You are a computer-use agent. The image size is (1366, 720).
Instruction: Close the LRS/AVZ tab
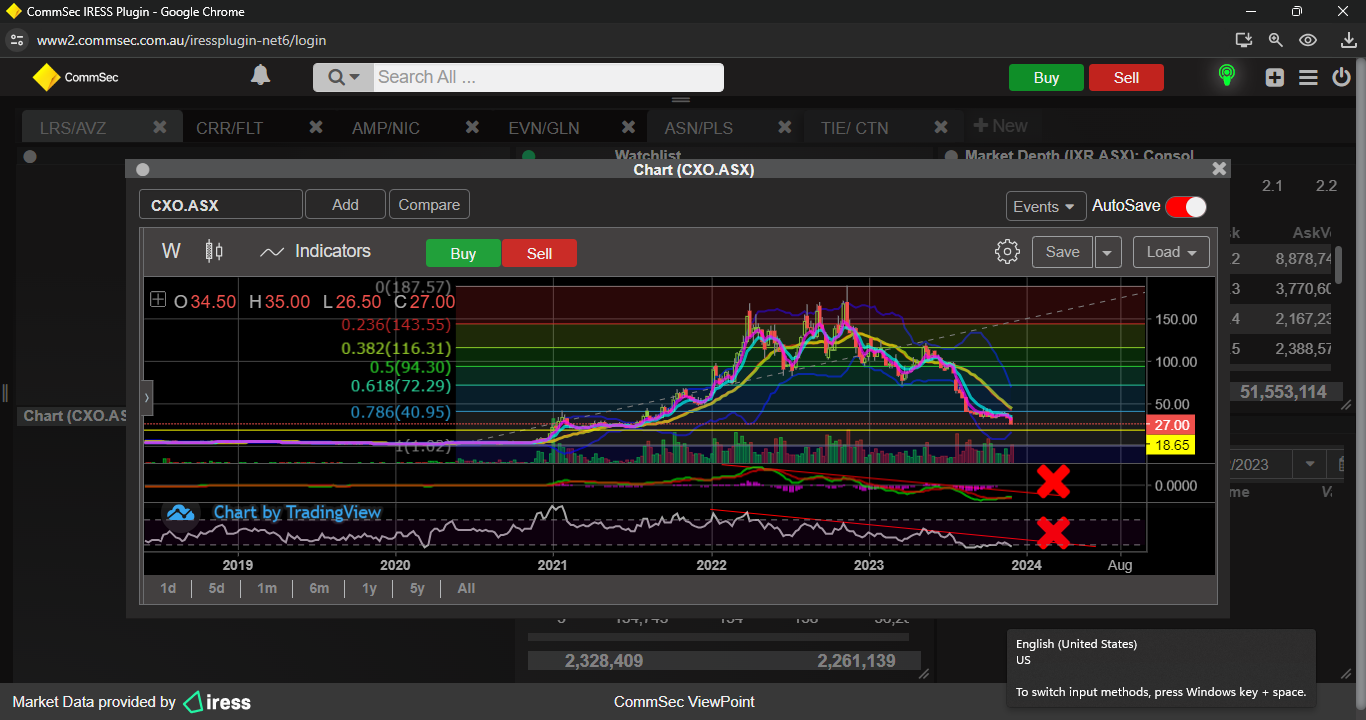(159, 127)
